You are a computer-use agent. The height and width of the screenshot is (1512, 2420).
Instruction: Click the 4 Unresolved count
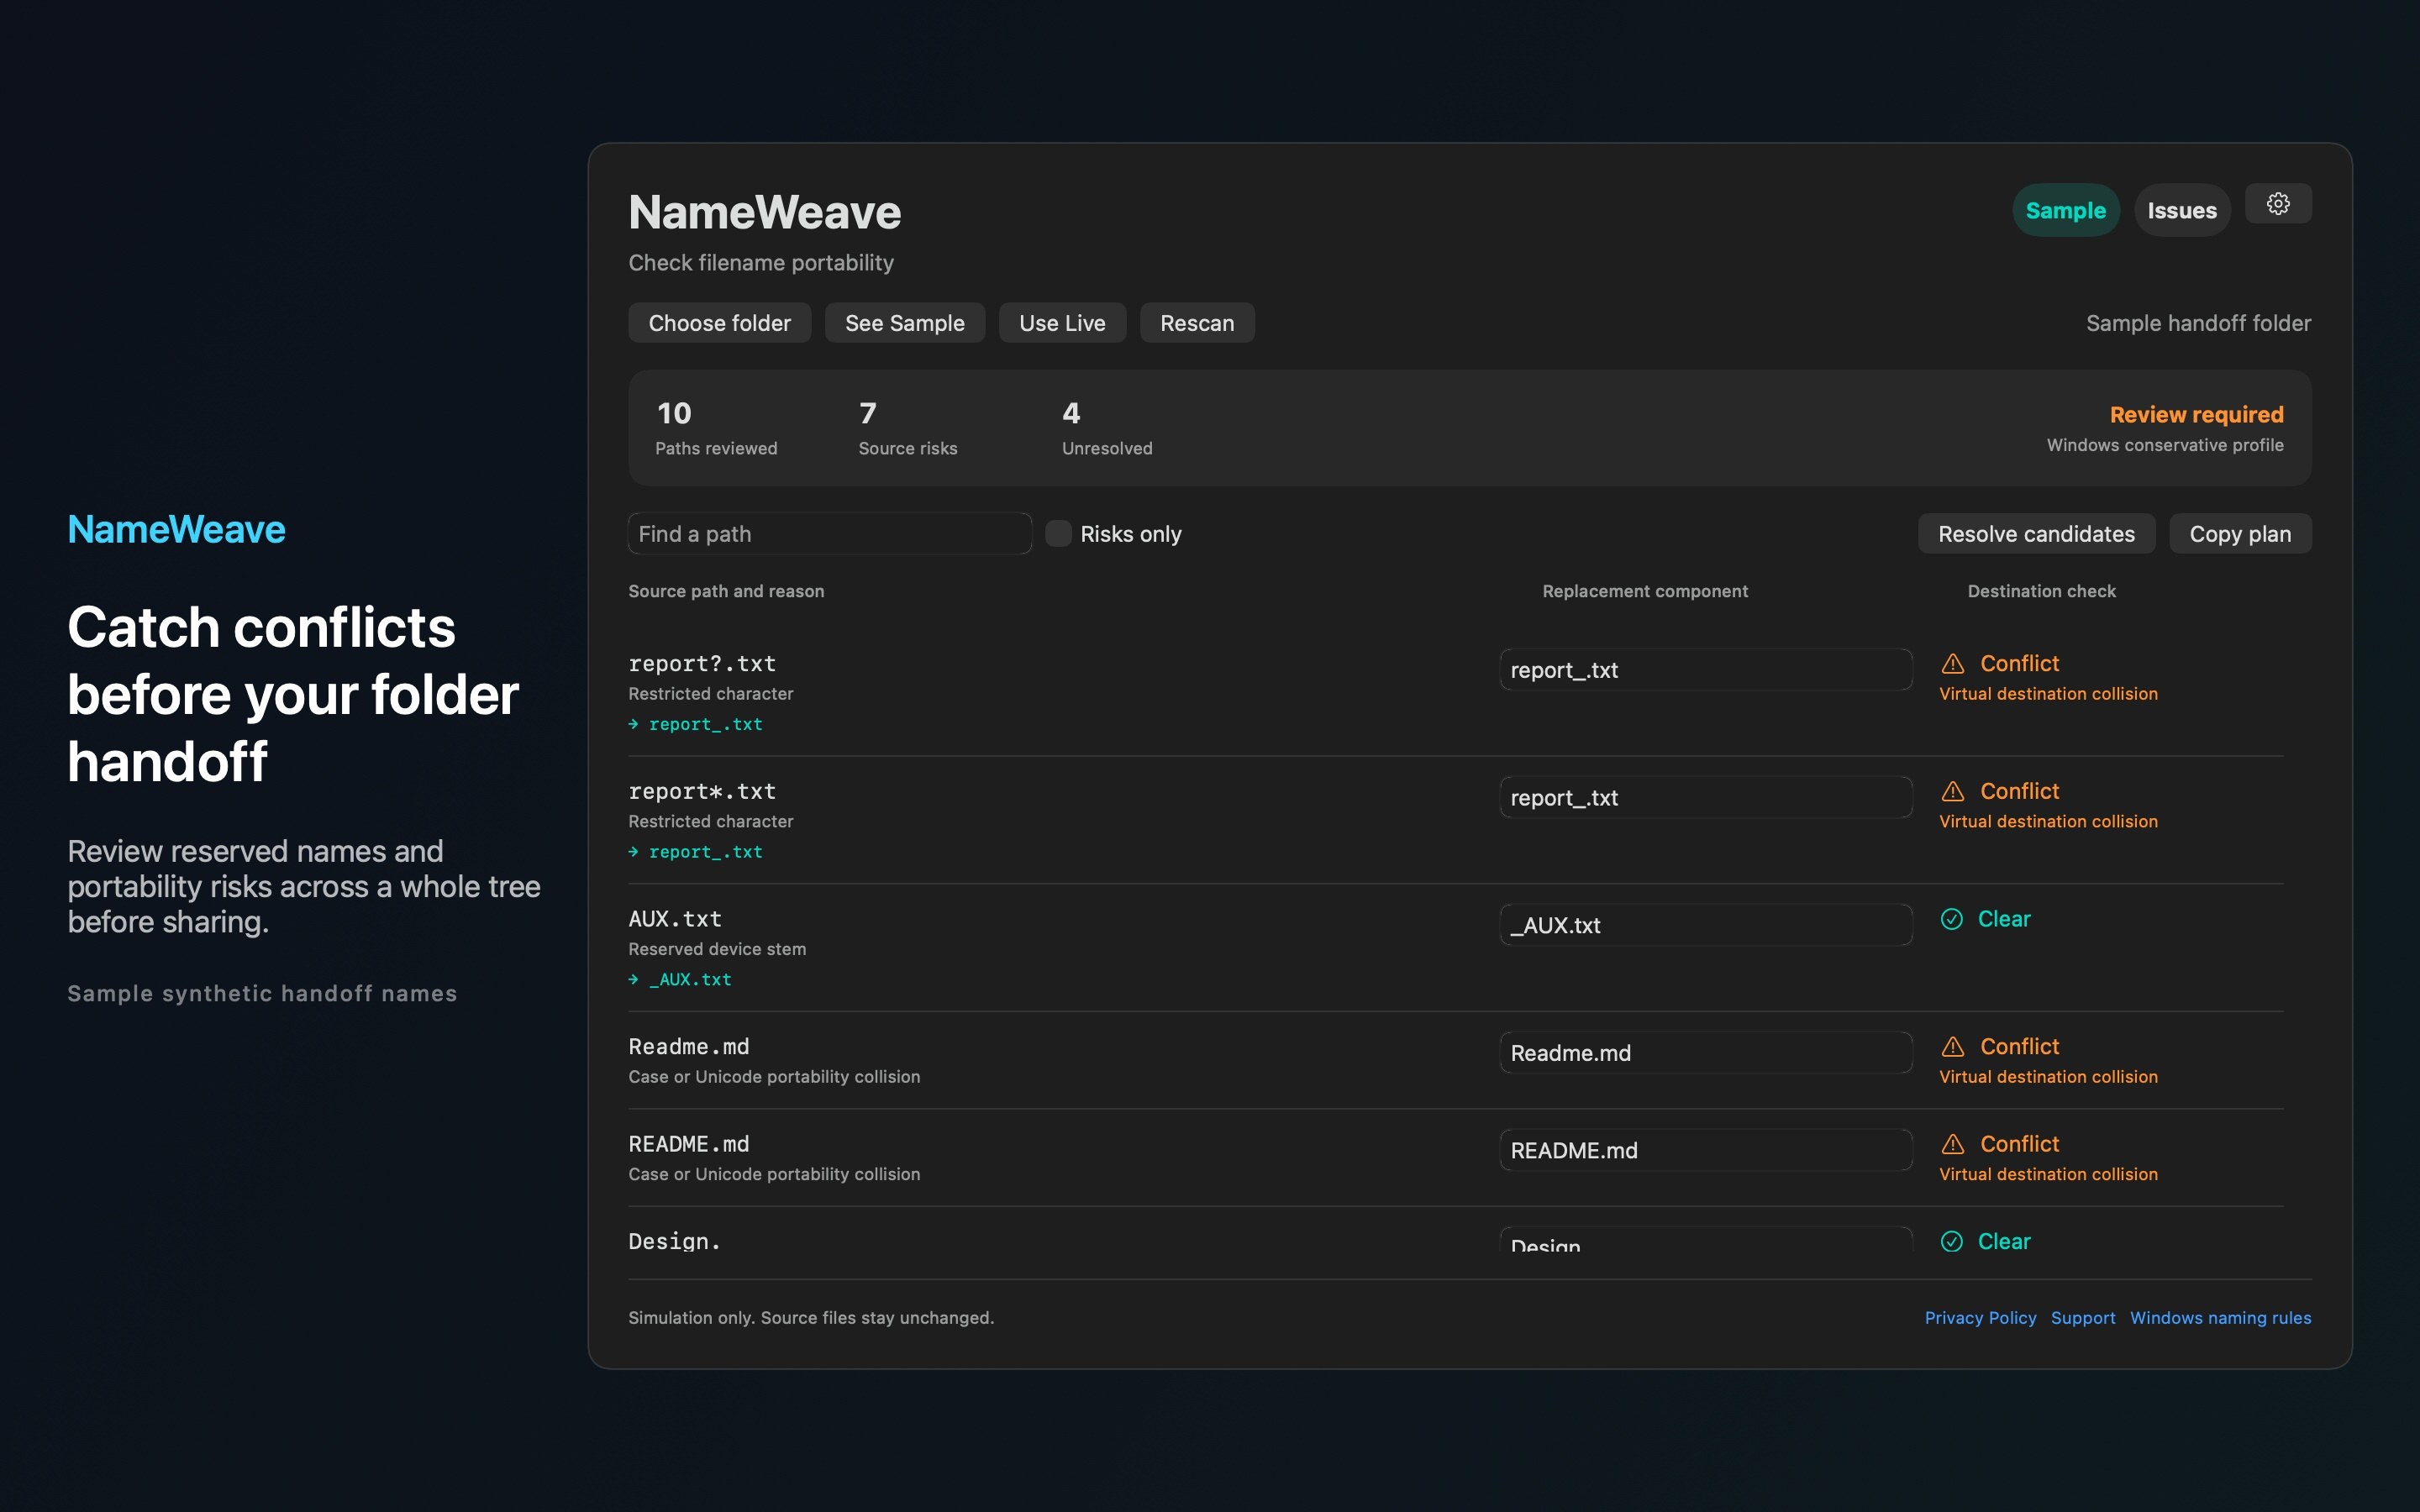[x=1071, y=413]
